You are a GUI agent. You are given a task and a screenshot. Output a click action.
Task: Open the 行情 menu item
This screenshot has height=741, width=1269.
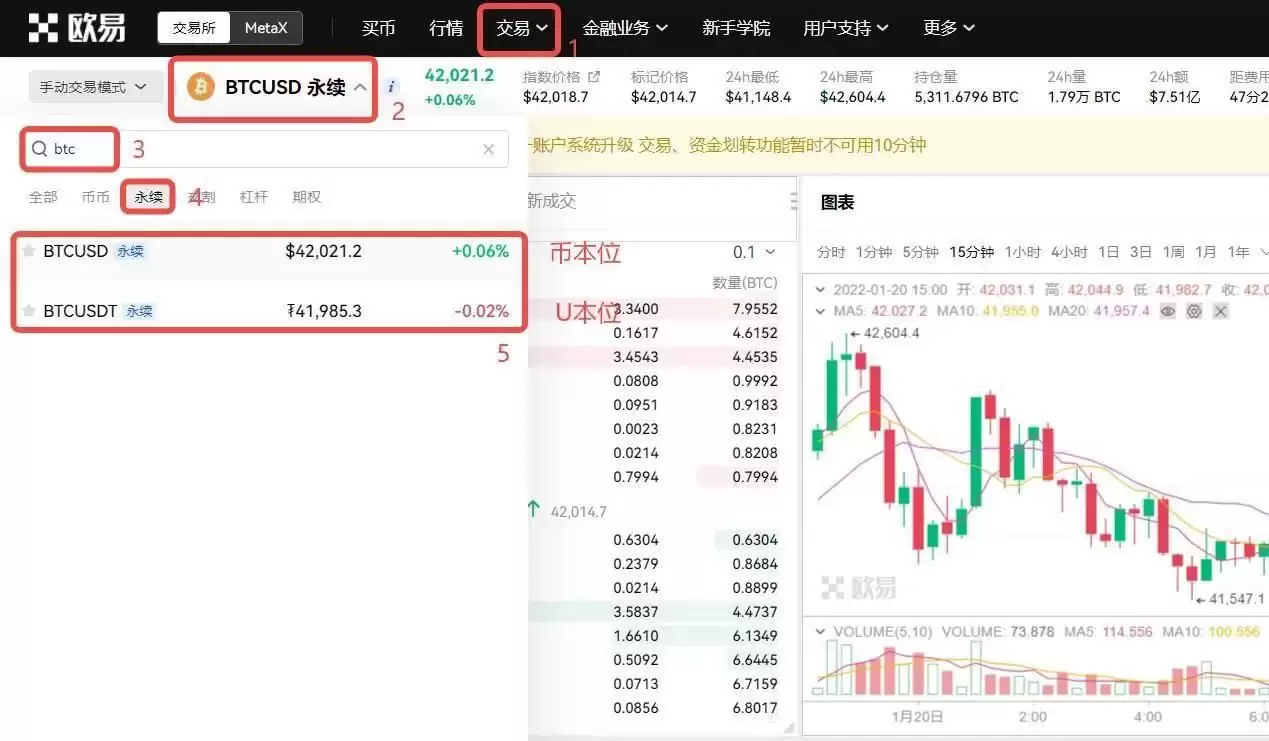(445, 28)
